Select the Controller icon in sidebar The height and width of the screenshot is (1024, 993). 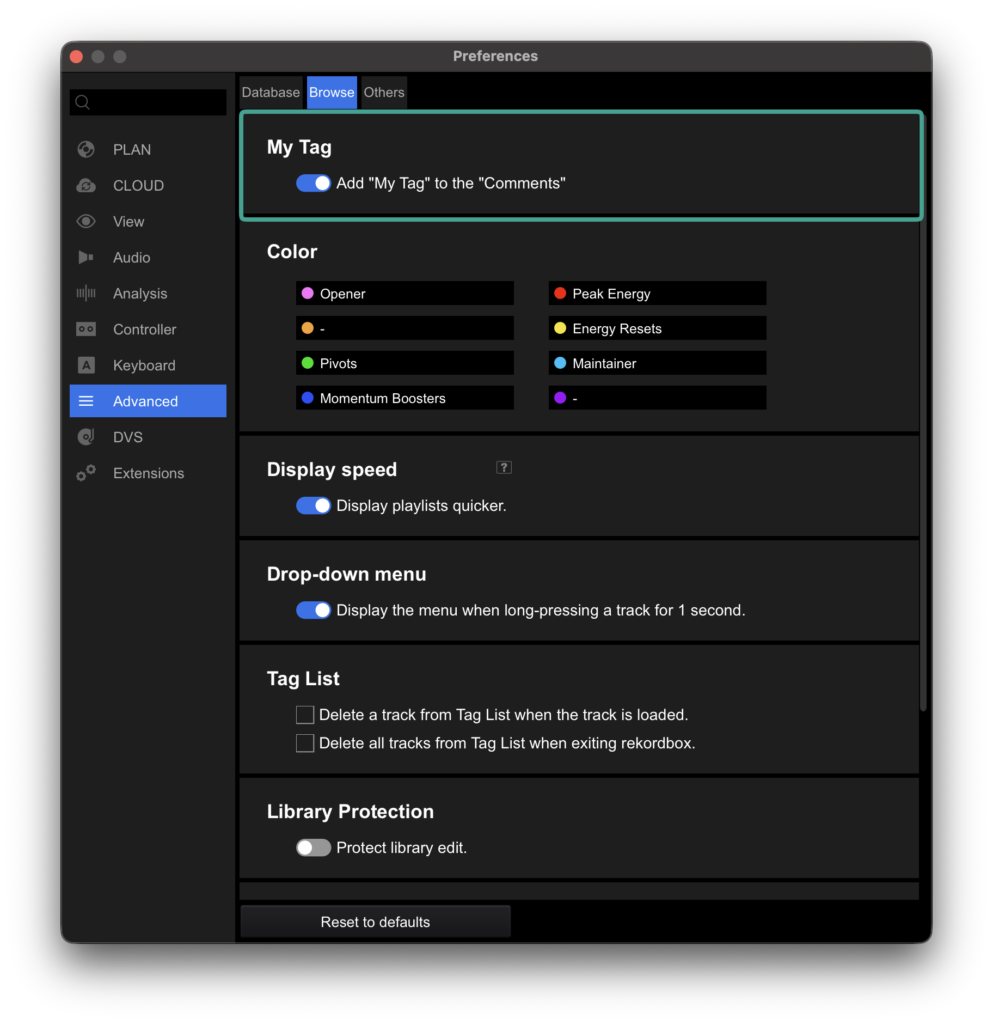click(86, 330)
